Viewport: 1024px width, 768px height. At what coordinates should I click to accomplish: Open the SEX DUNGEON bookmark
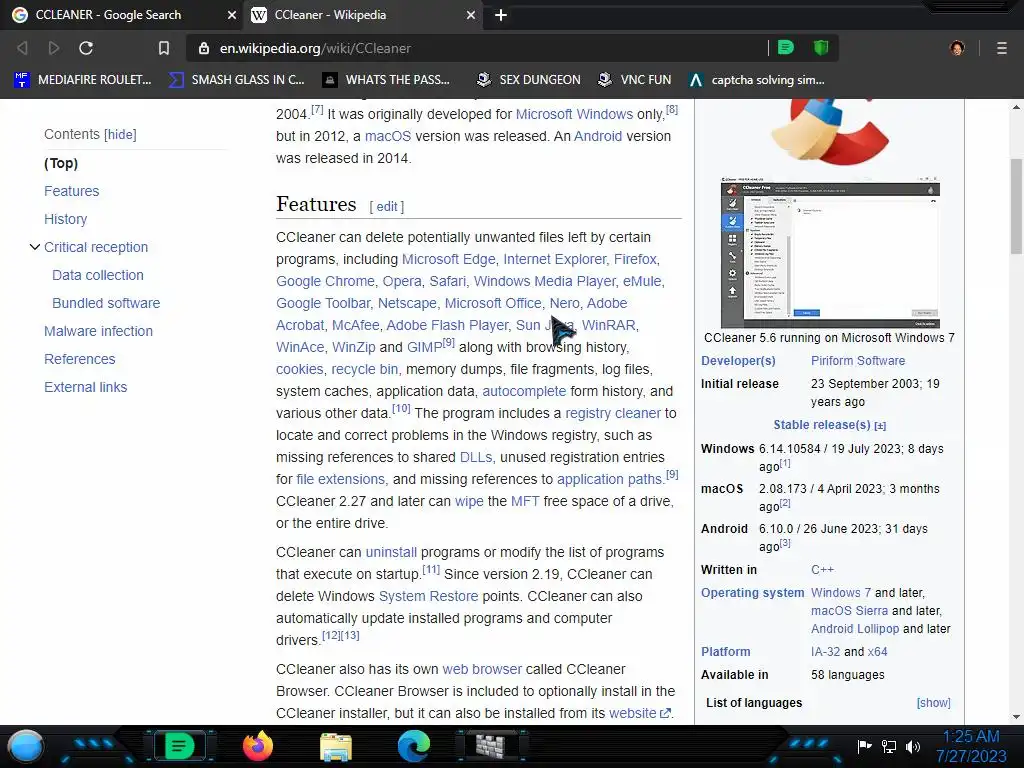[528, 80]
